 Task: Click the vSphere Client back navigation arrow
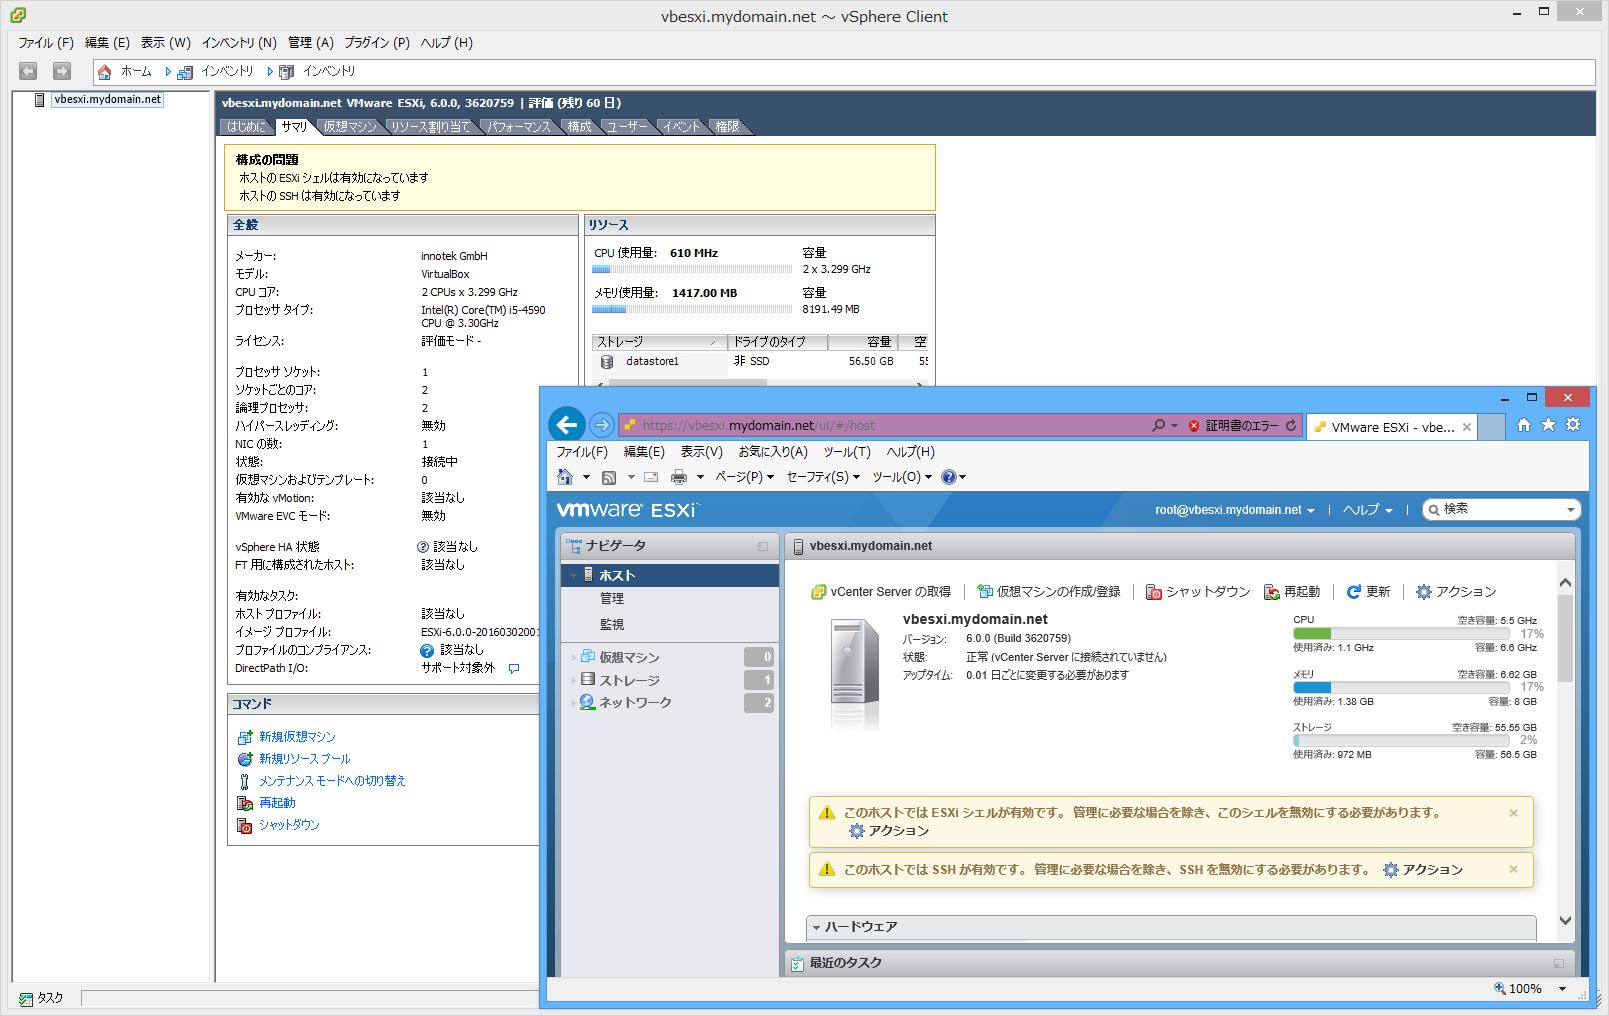(x=28, y=71)
